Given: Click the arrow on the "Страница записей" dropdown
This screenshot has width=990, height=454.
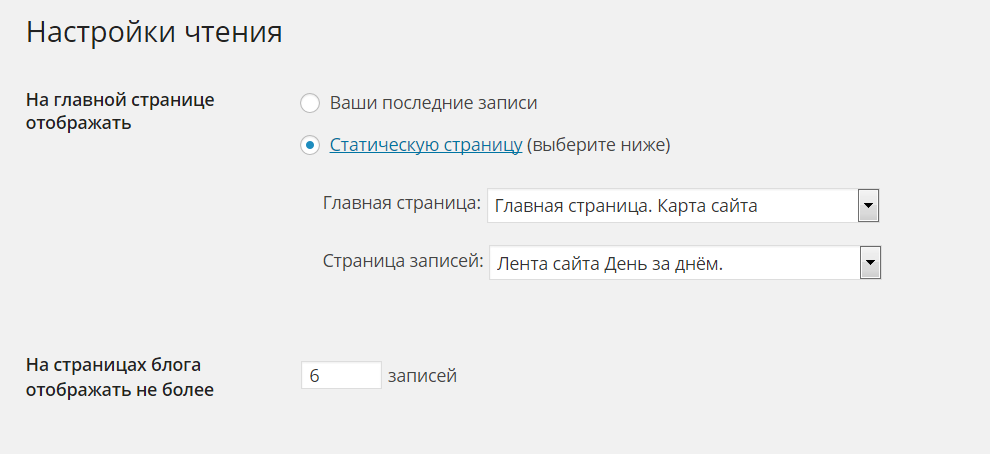Looking at the screenshot, I should [870, 264].
